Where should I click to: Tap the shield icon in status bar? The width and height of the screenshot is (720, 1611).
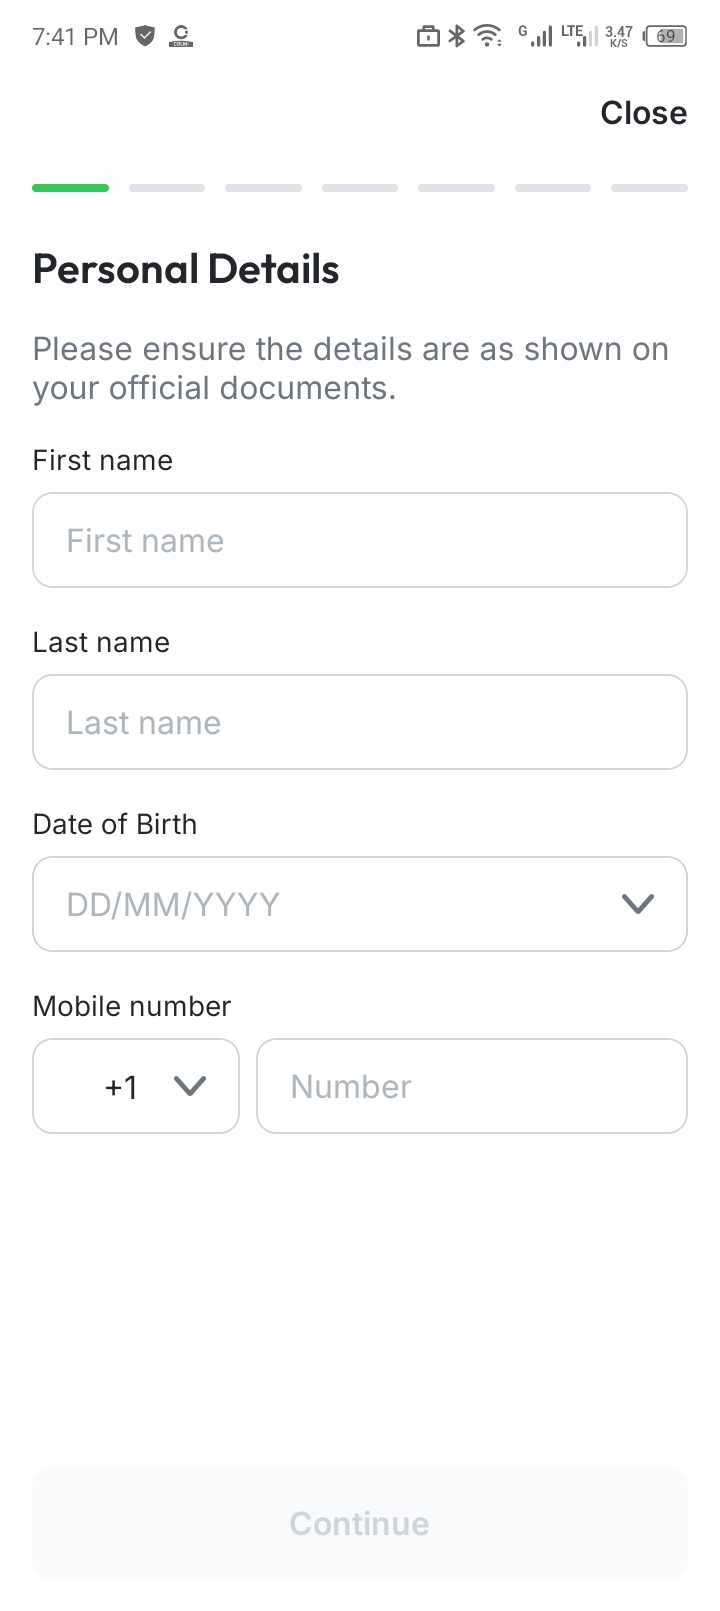point(145,37)
